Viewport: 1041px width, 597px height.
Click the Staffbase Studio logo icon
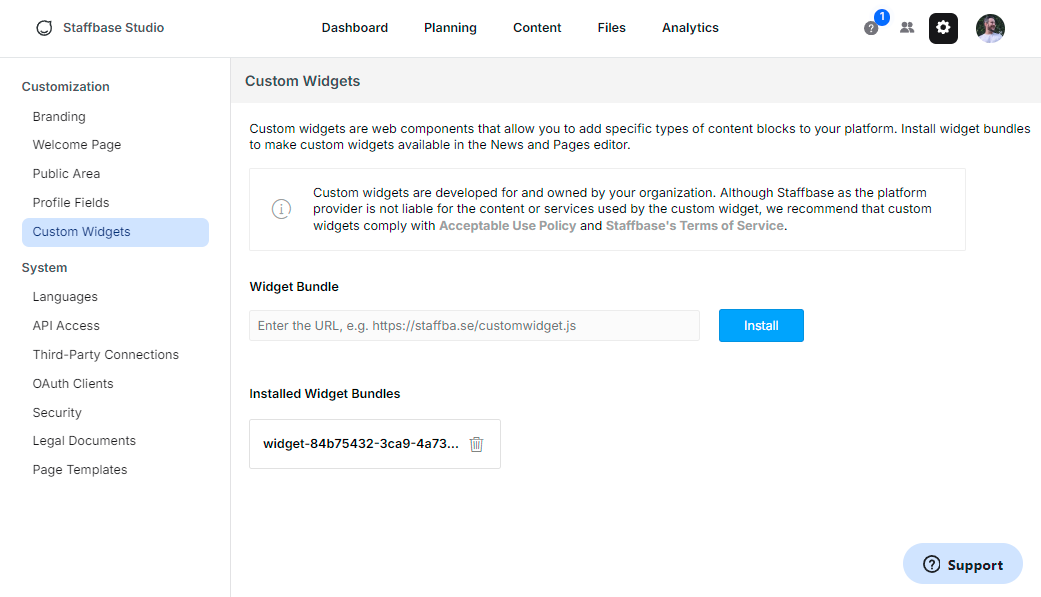pos(43,28)
